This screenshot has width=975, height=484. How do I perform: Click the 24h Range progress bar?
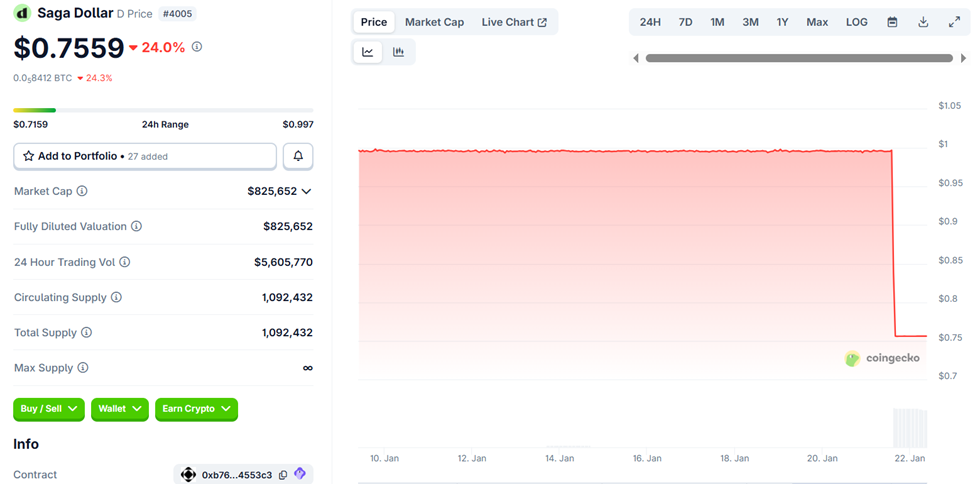coord(164,110)
